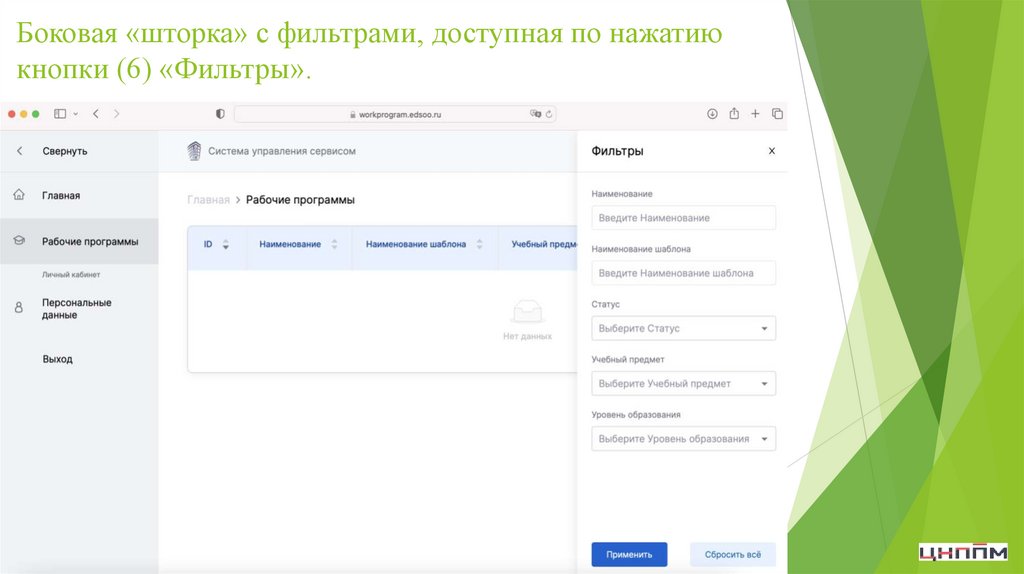The image size is (1024, 574).
Task: Go back with the browser back arrow
Action: click(x=96, y=114)
